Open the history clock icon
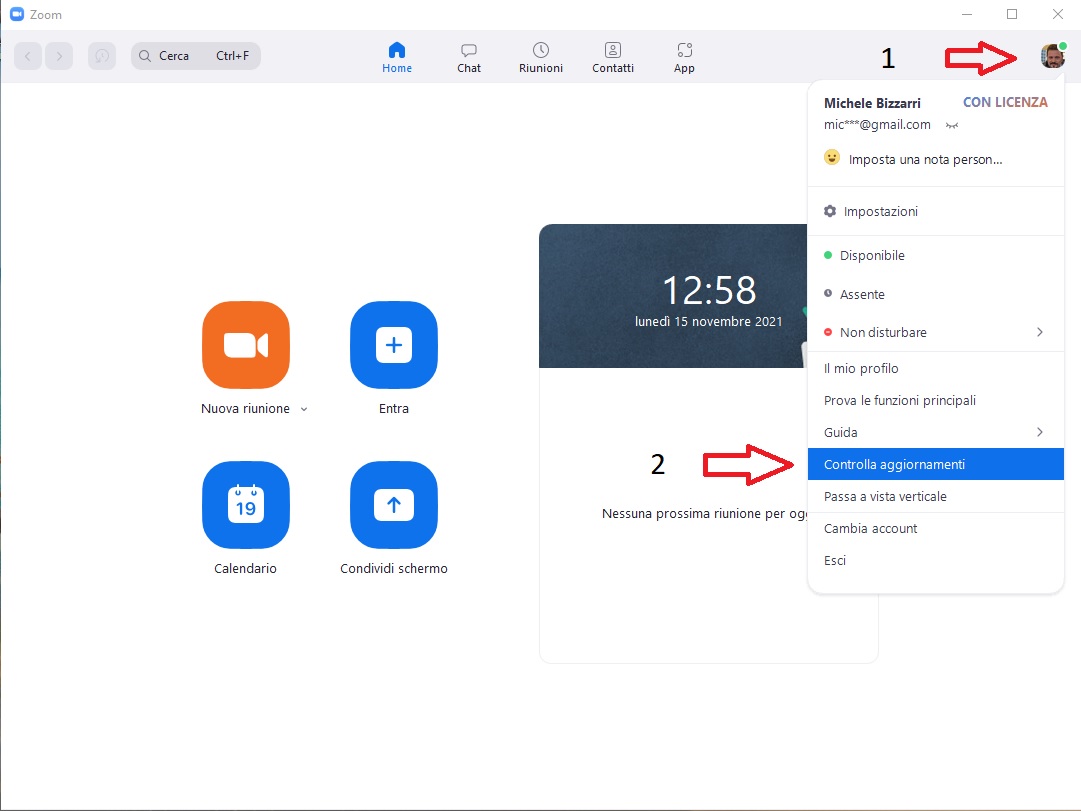Image resolution: width=1081 pixels, height=811 pixels. point(102,56)
